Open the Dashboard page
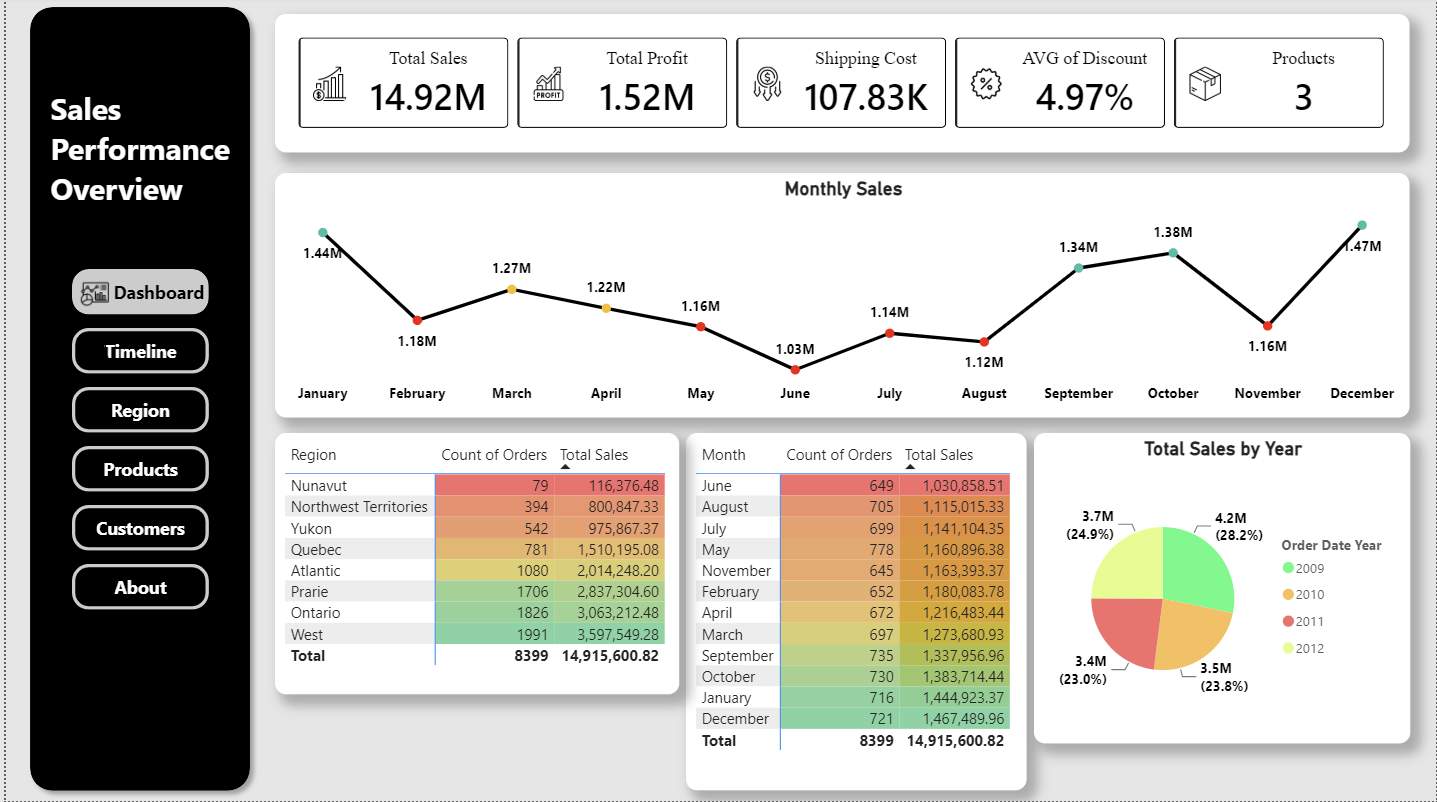 point(140,292)
